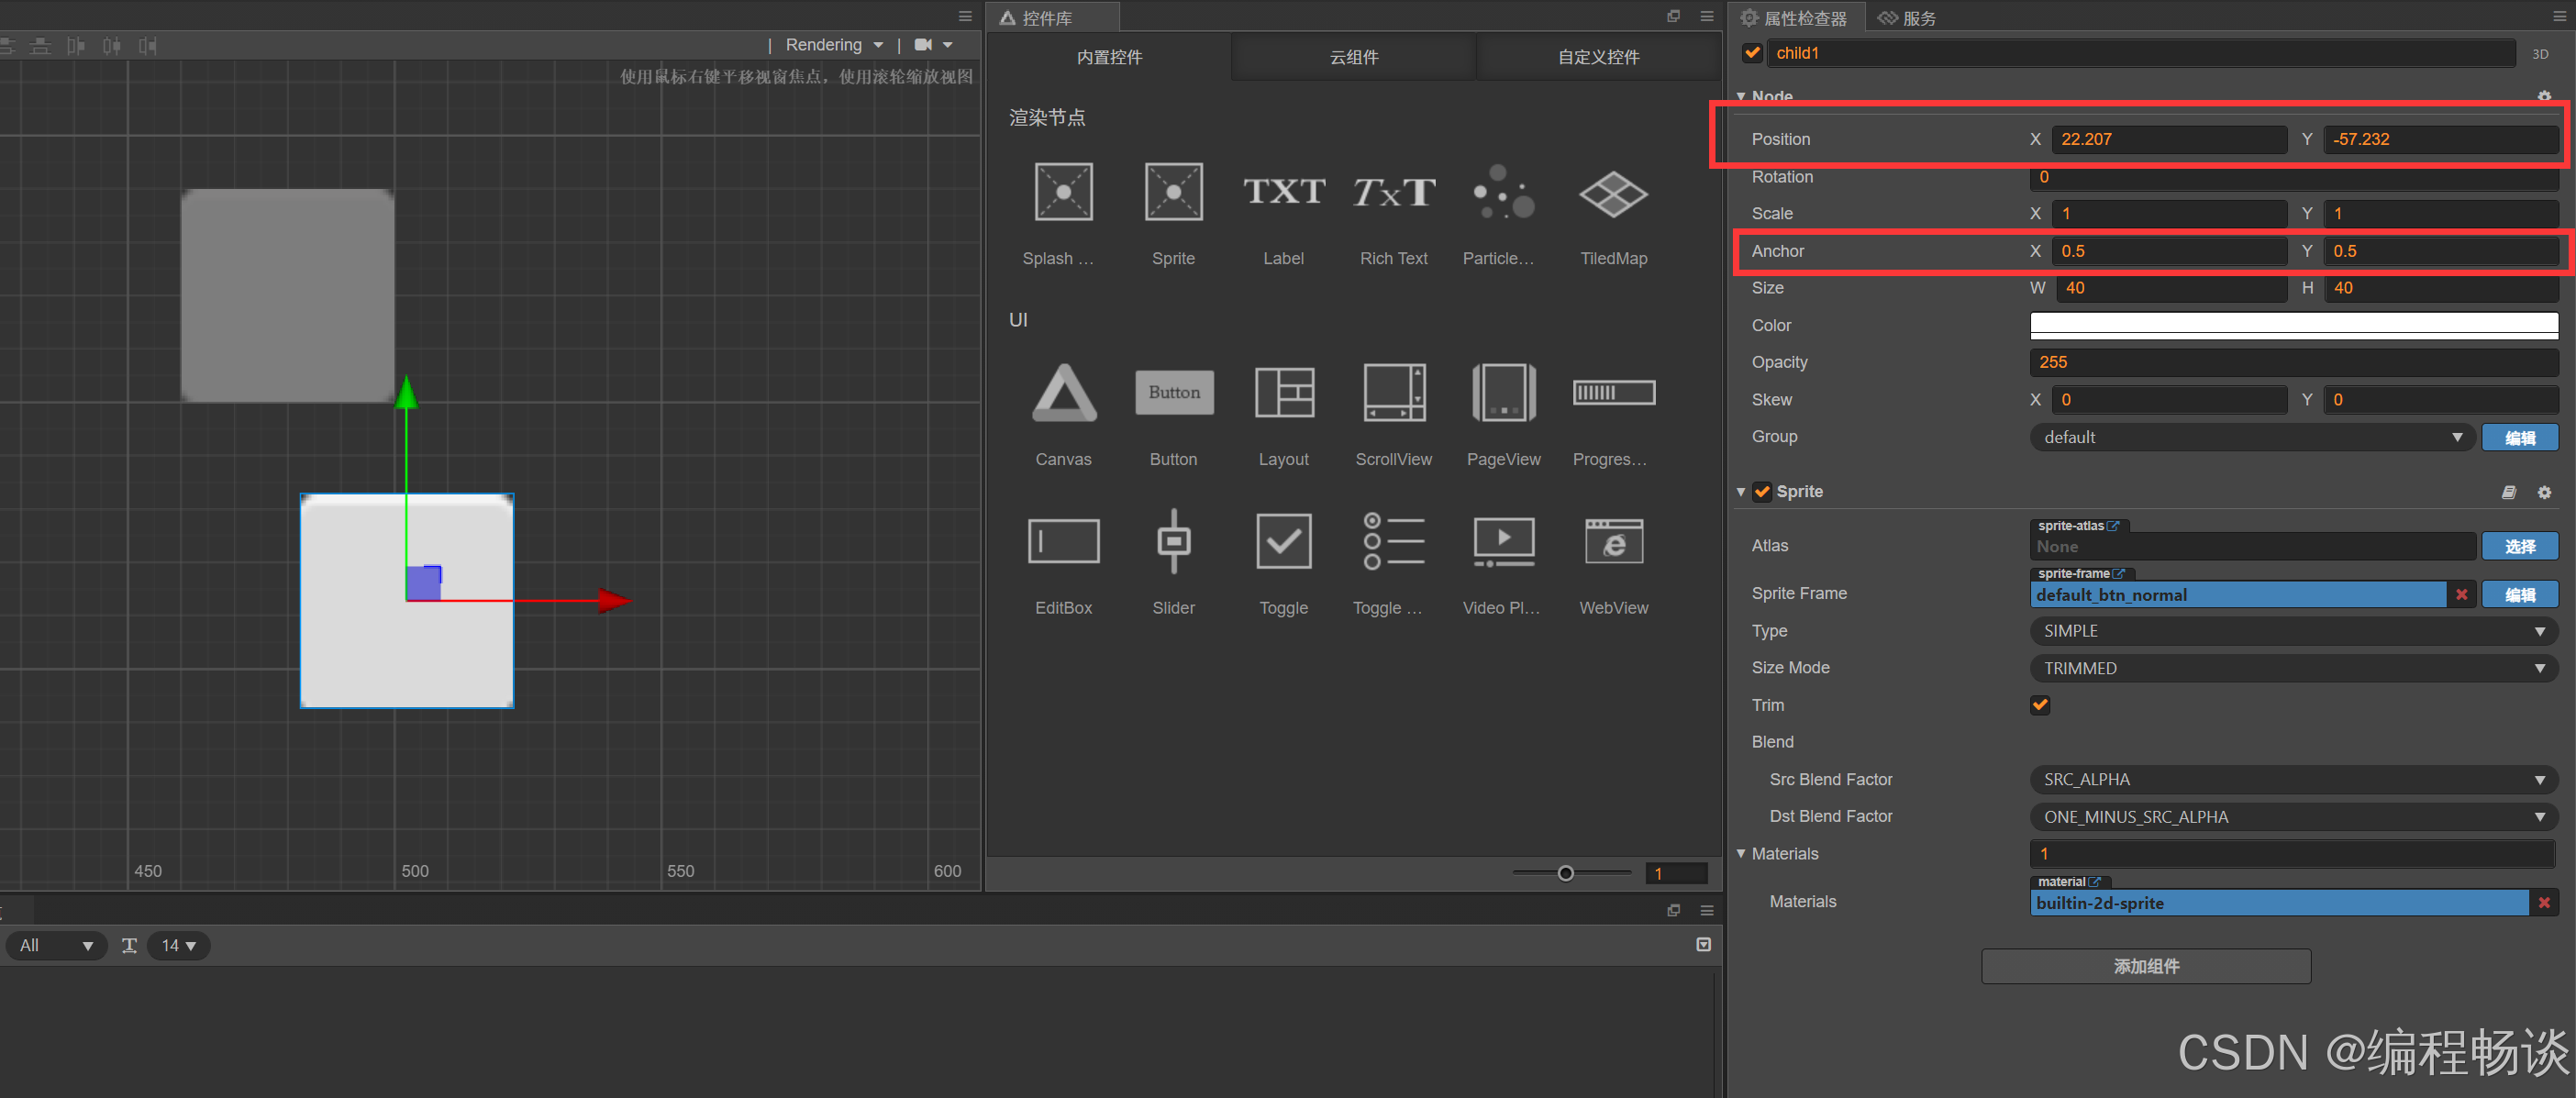This screenshot has height=1098, width=2576.
Task: Select the Canvas widget icon
Action: pyautogui.click(x=1063, y=393)
